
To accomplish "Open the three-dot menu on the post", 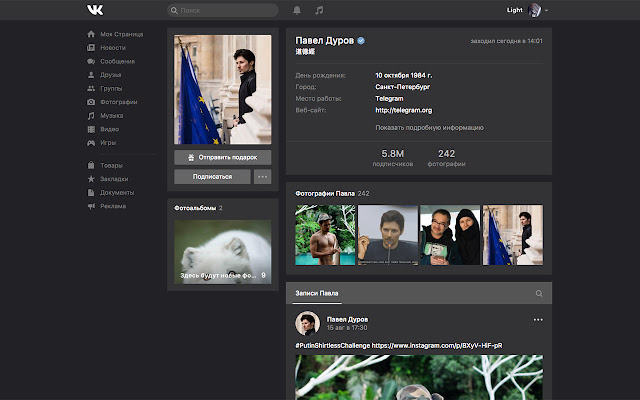I will point(538,320).
